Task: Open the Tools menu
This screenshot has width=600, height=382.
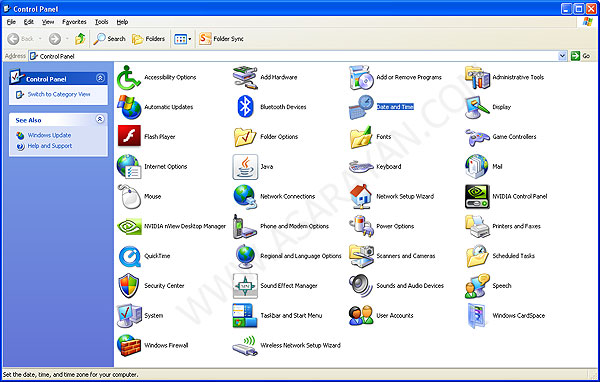Action: tap(101, 22)
